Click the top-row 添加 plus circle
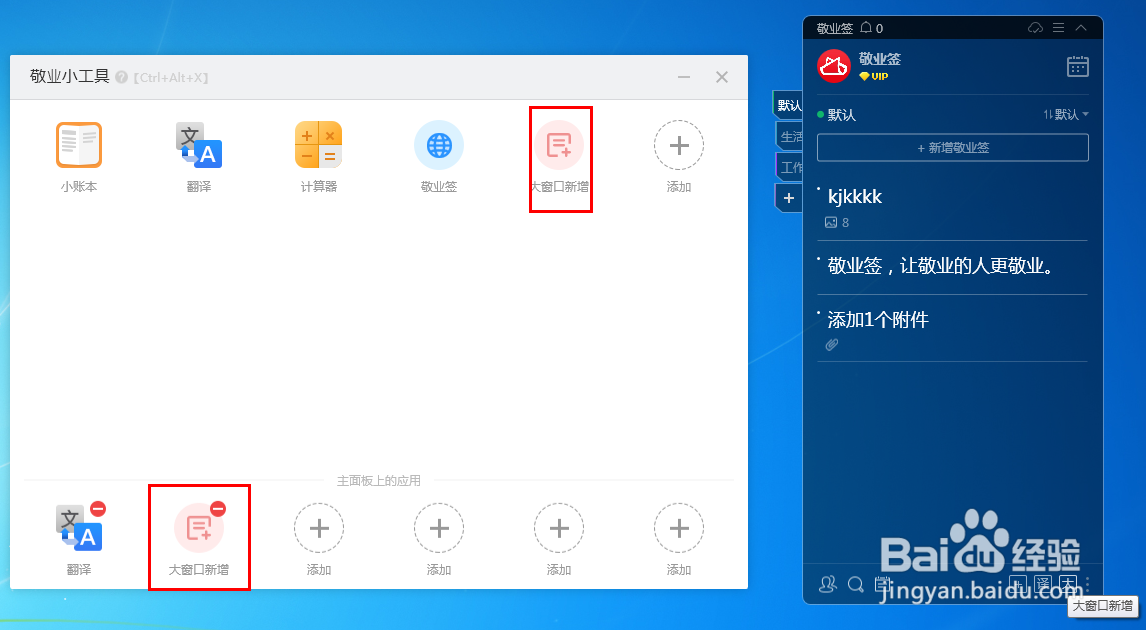The height and width of the screenshot is (630, 1146). pos(679,145)
